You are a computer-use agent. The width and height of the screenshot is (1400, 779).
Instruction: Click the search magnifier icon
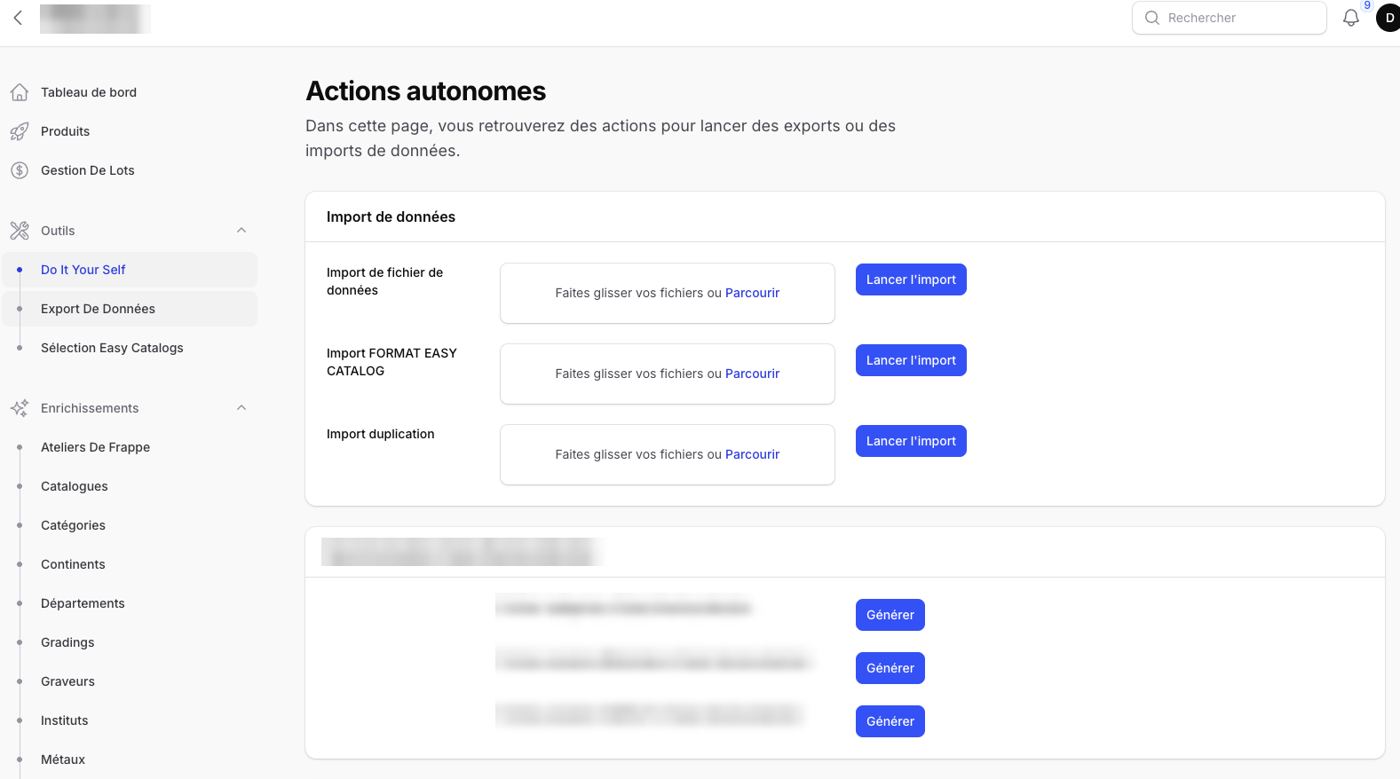(1152, 18)
